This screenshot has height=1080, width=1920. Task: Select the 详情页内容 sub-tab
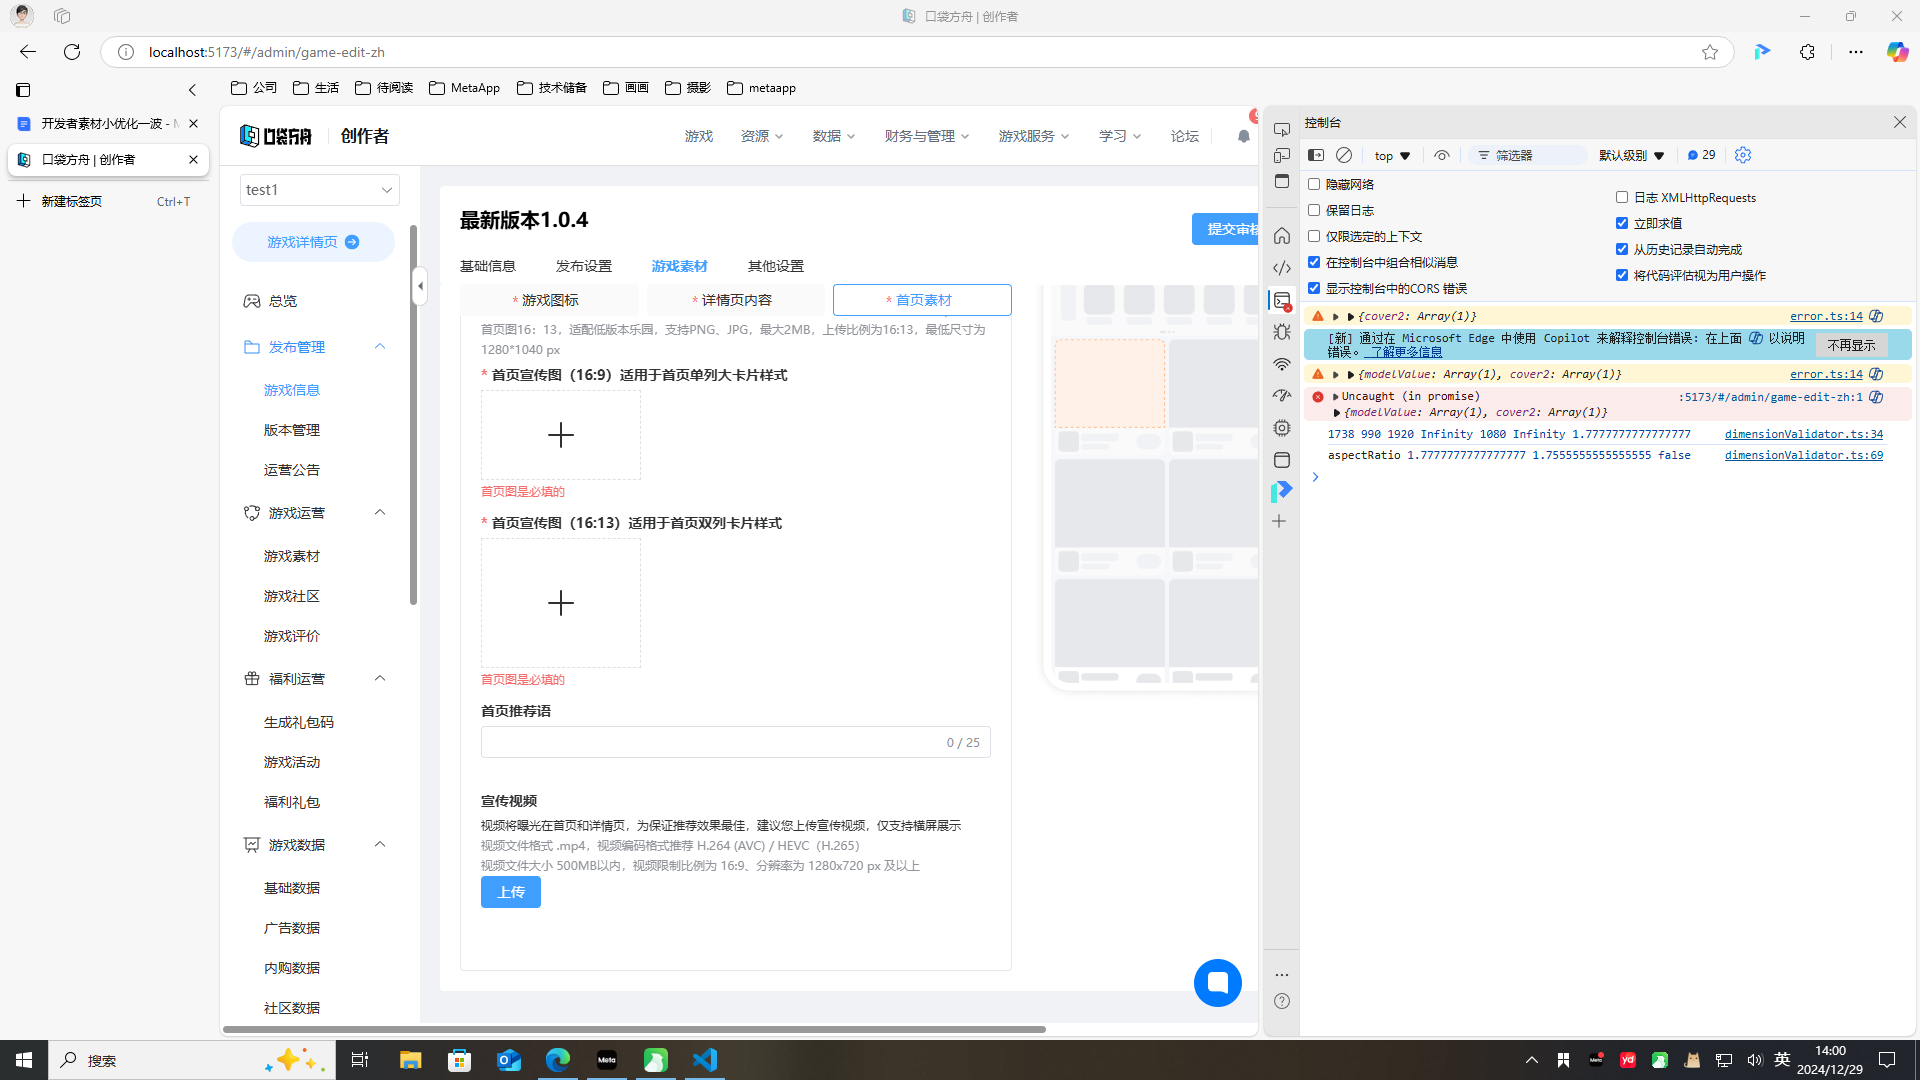coord(735,300)
